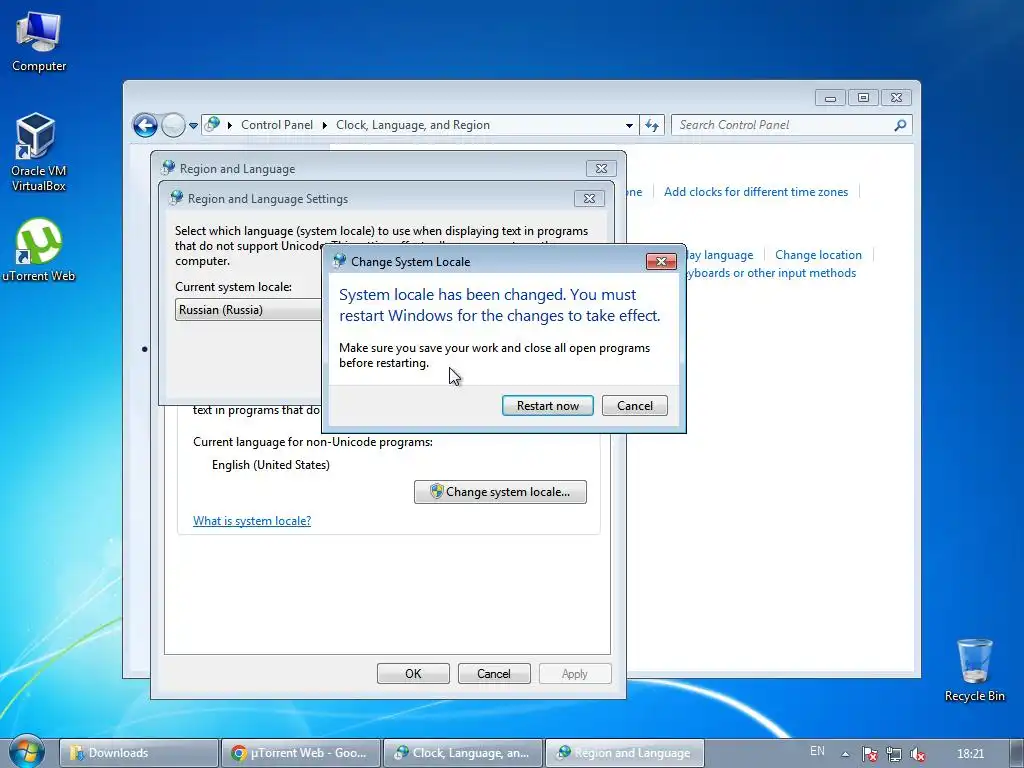Click Clock, Language, and Region breadcrumb
This screenshot has height=768, width=1024.
pos(413,125)
